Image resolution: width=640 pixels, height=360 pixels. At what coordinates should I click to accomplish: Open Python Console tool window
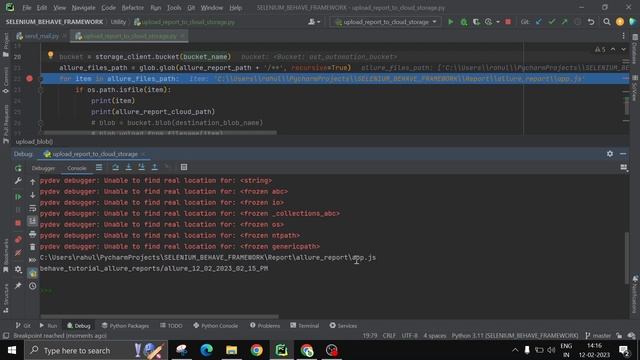click(x=215, y=325)
